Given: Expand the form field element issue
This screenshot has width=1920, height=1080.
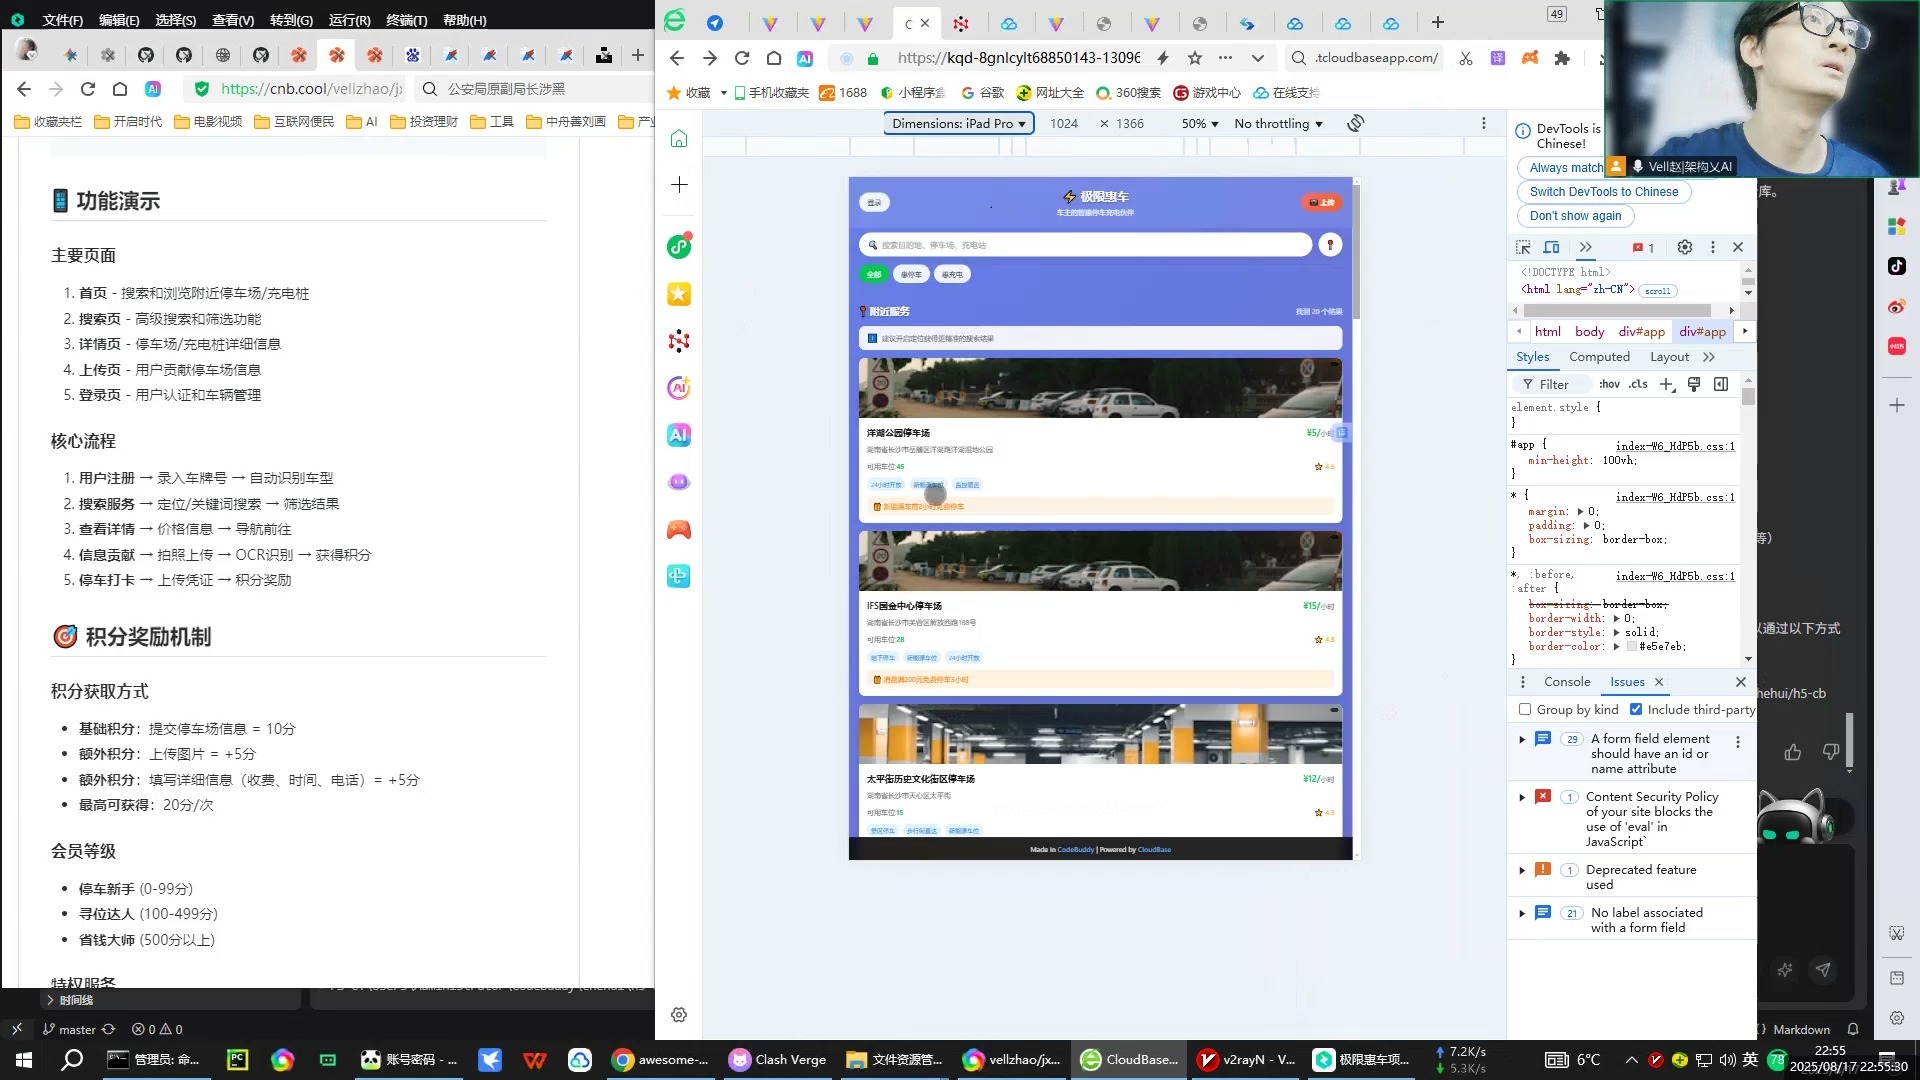Looking at the screenshot, I should (1523, 740).
